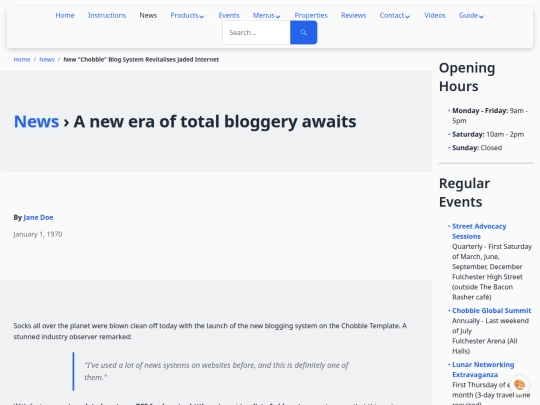Open Lunar Networking Extravaganza event link
540x405 pixels.
pos(483,369)
